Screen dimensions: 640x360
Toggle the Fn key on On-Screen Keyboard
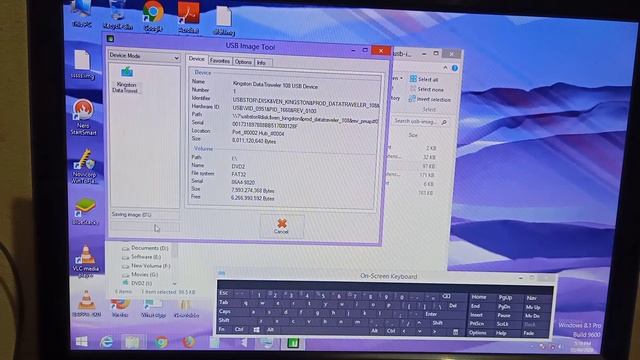[x=222, y=329]
